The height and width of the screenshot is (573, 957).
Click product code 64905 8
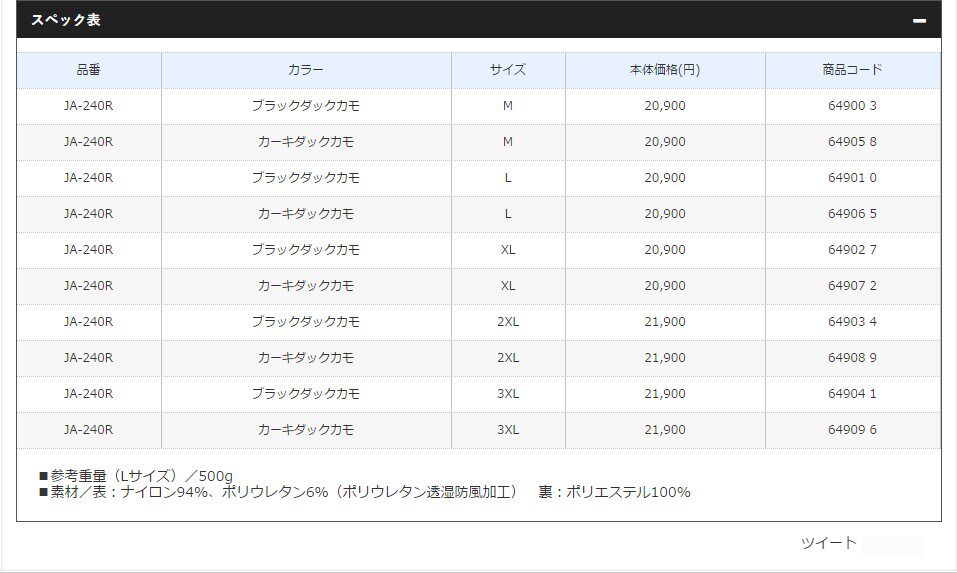pyautogui.click(x=852, y=142)
